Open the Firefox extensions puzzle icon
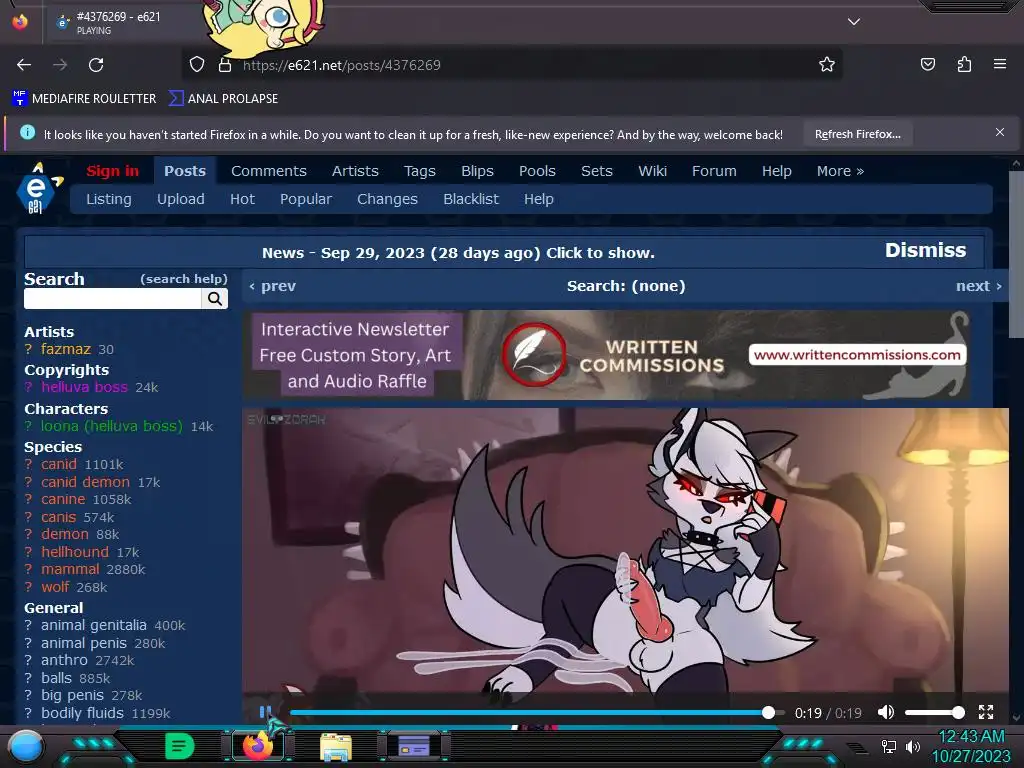1024x768 pixels. click(964, 64)
